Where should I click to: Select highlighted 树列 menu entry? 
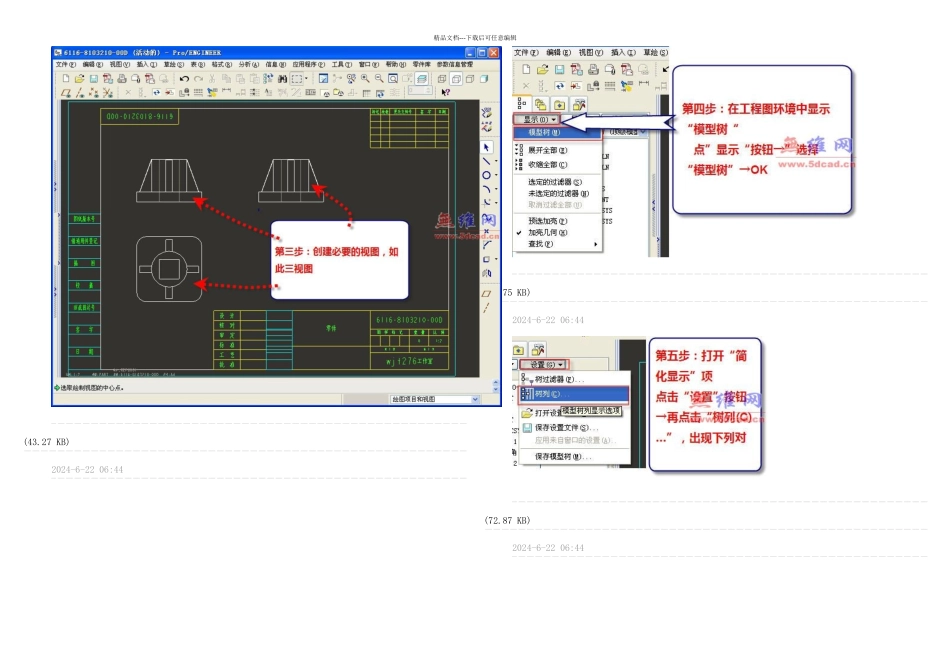tap(574, 394)
